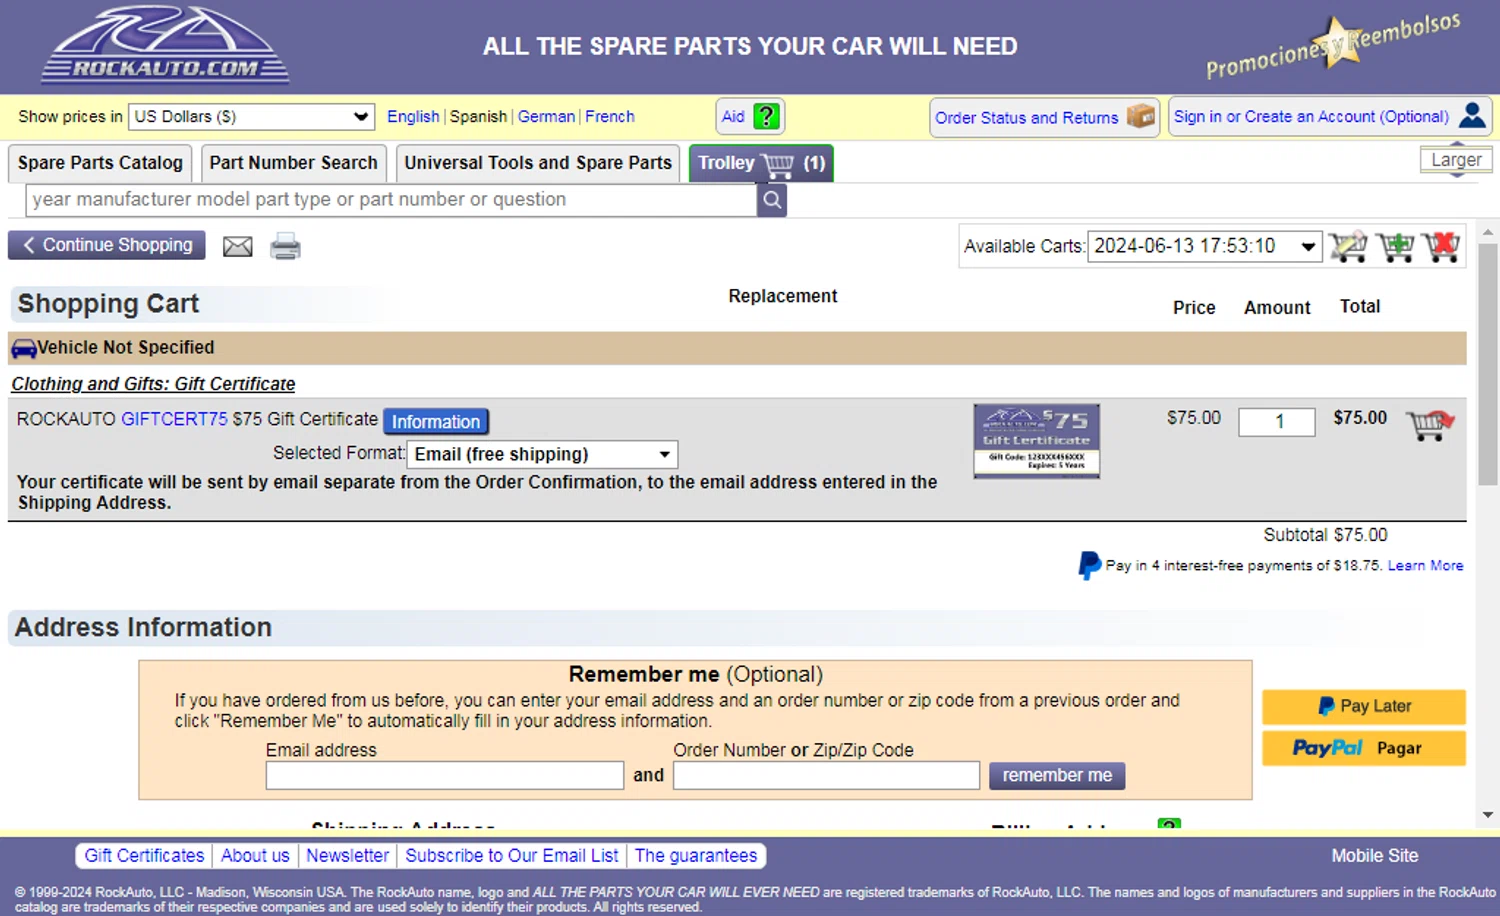Click the Larger text size button
Screen dimensions: 1500x916
pos(1456,159)
